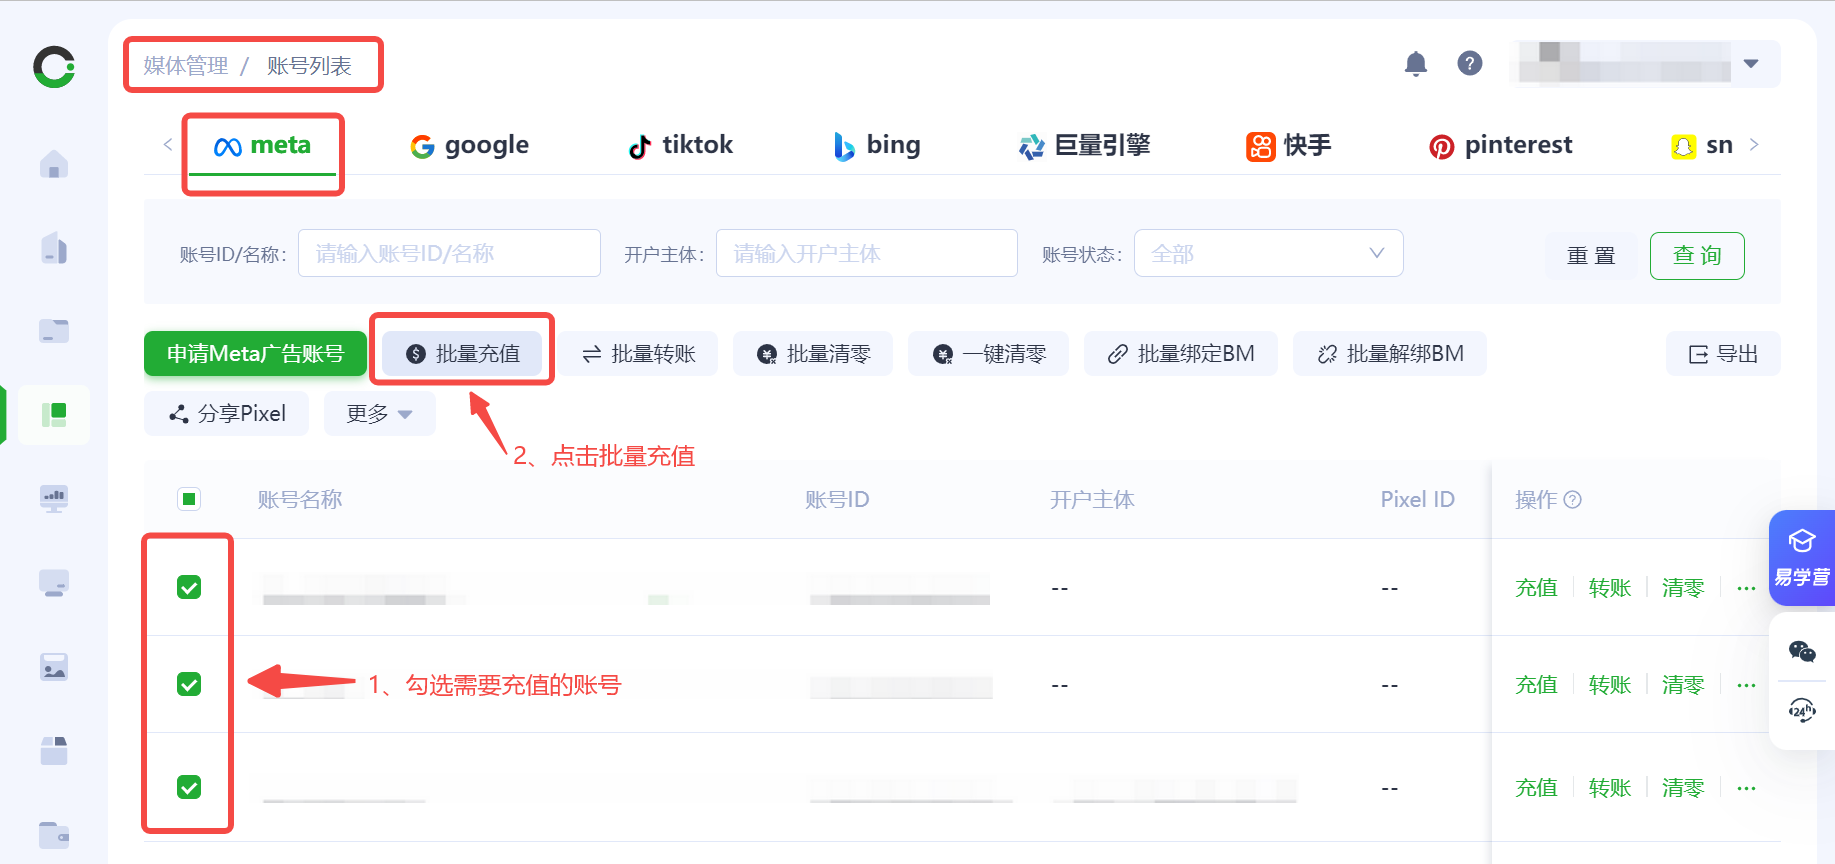The image size is (1835, 864).
Task: Open the WeChat contact icon
Action: tap(1802, 652)
